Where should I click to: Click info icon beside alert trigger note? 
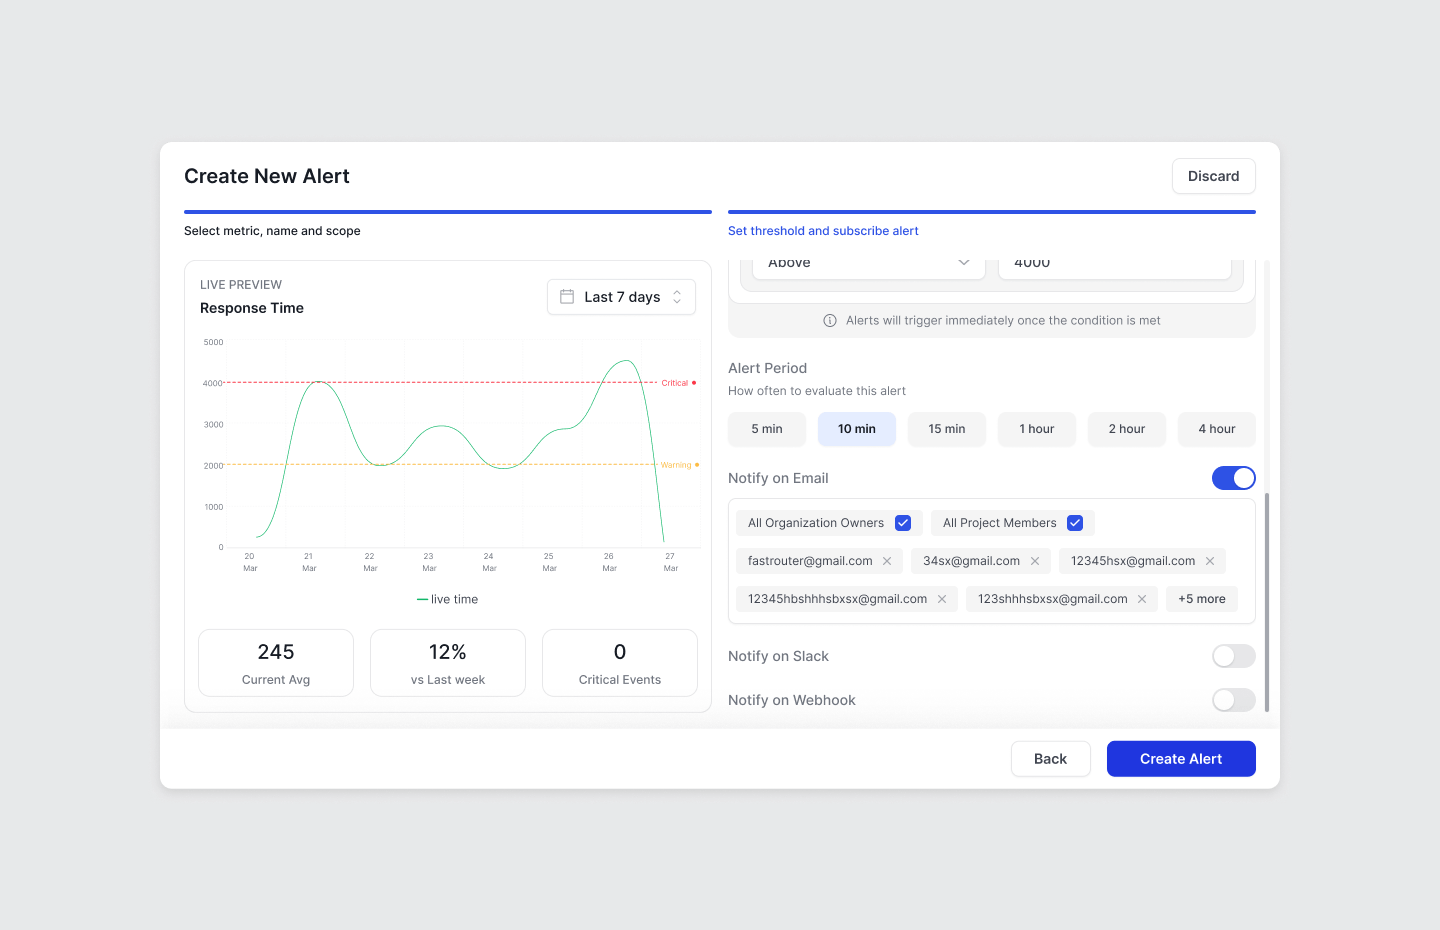pos(830,321)
